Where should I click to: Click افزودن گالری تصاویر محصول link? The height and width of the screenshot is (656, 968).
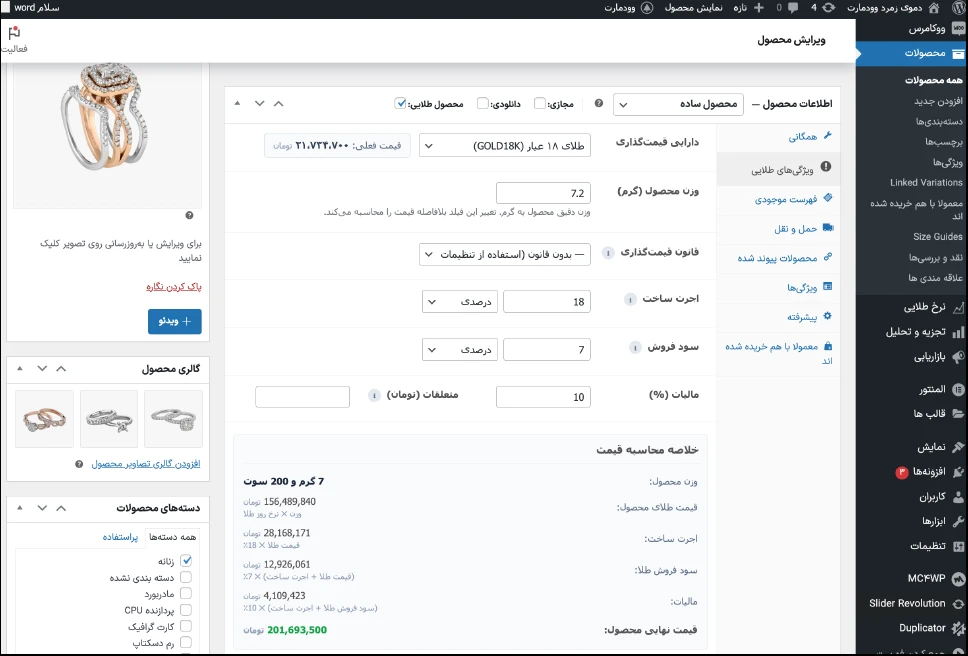(146, 464)
